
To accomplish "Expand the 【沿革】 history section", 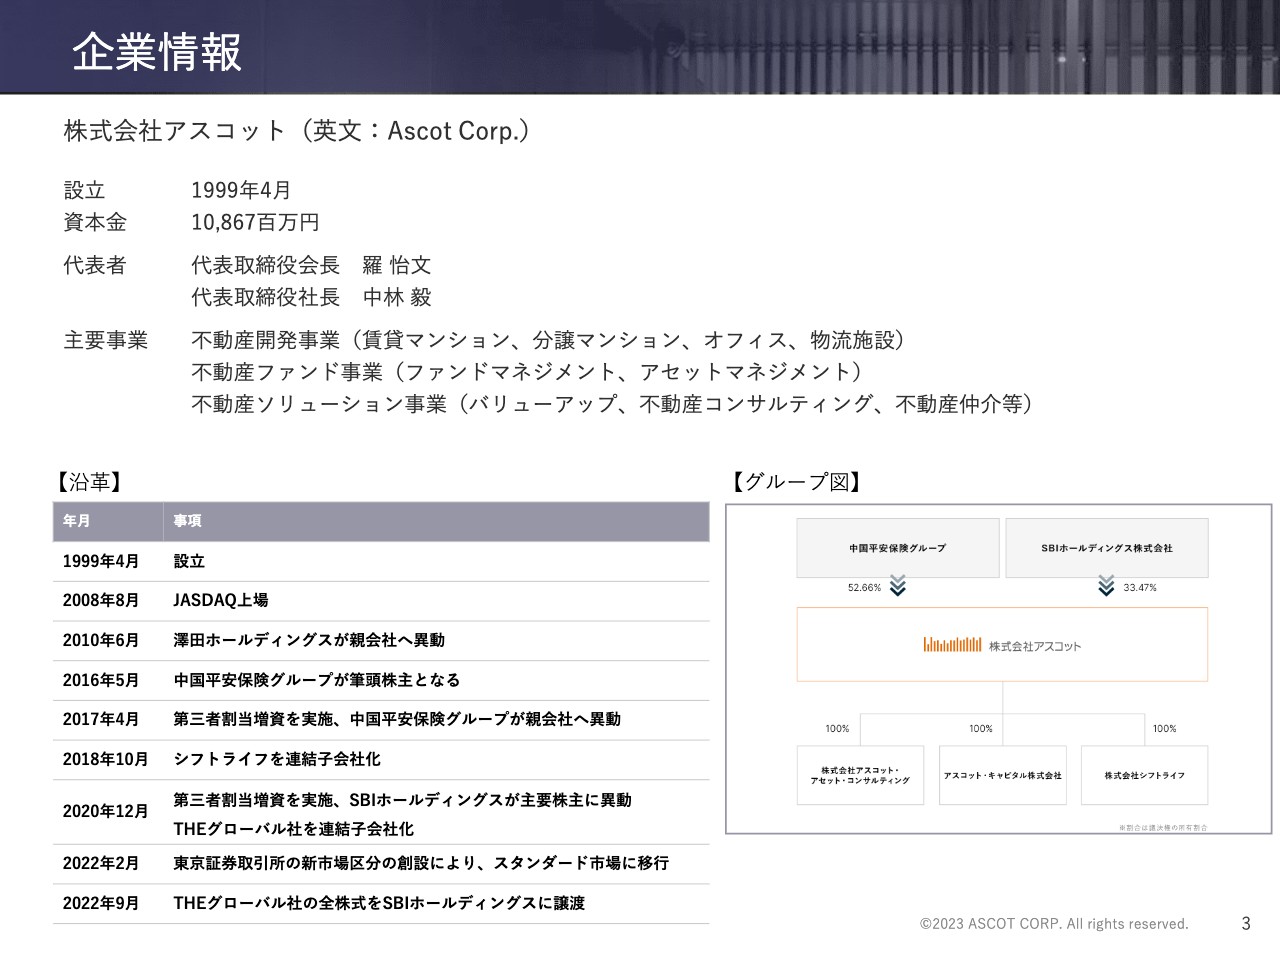I will tap(89, 482).
